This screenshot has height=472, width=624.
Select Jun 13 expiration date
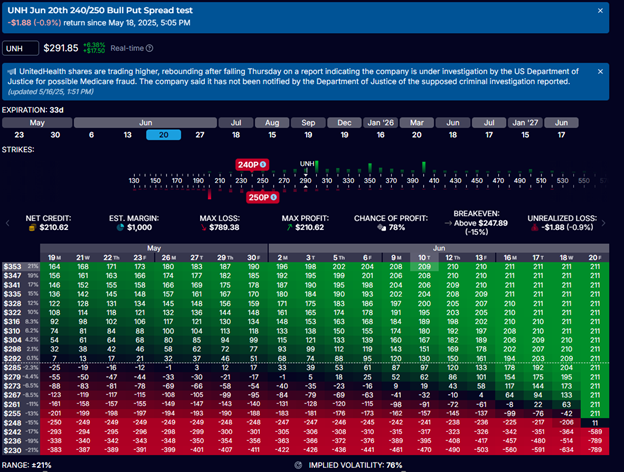(x=127, y=135)
